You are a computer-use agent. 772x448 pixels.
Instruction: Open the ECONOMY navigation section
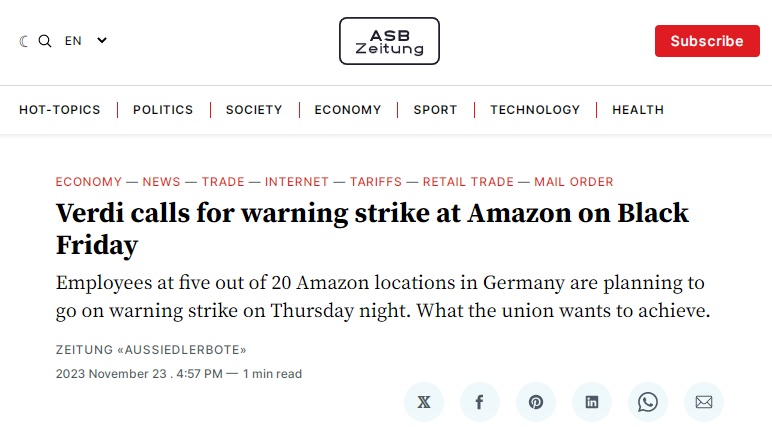[348, 110]
